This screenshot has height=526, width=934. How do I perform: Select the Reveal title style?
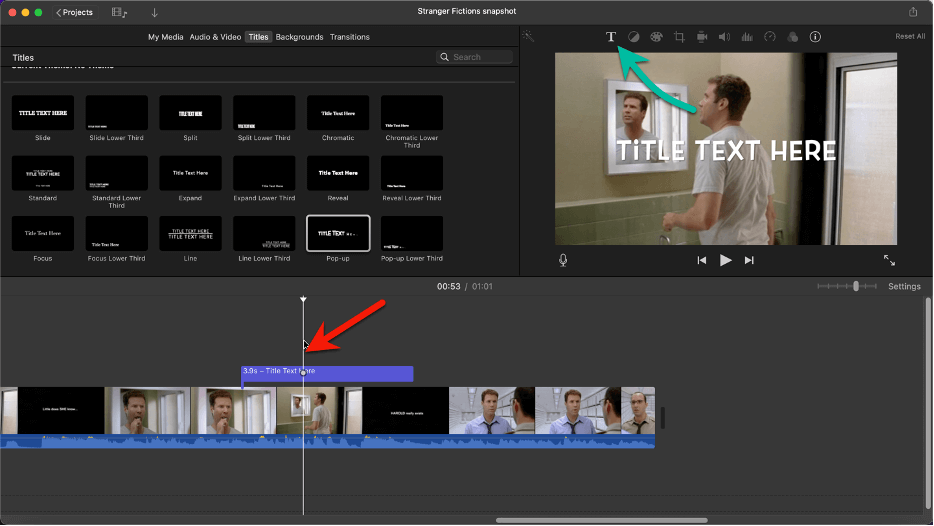[338, 173]
